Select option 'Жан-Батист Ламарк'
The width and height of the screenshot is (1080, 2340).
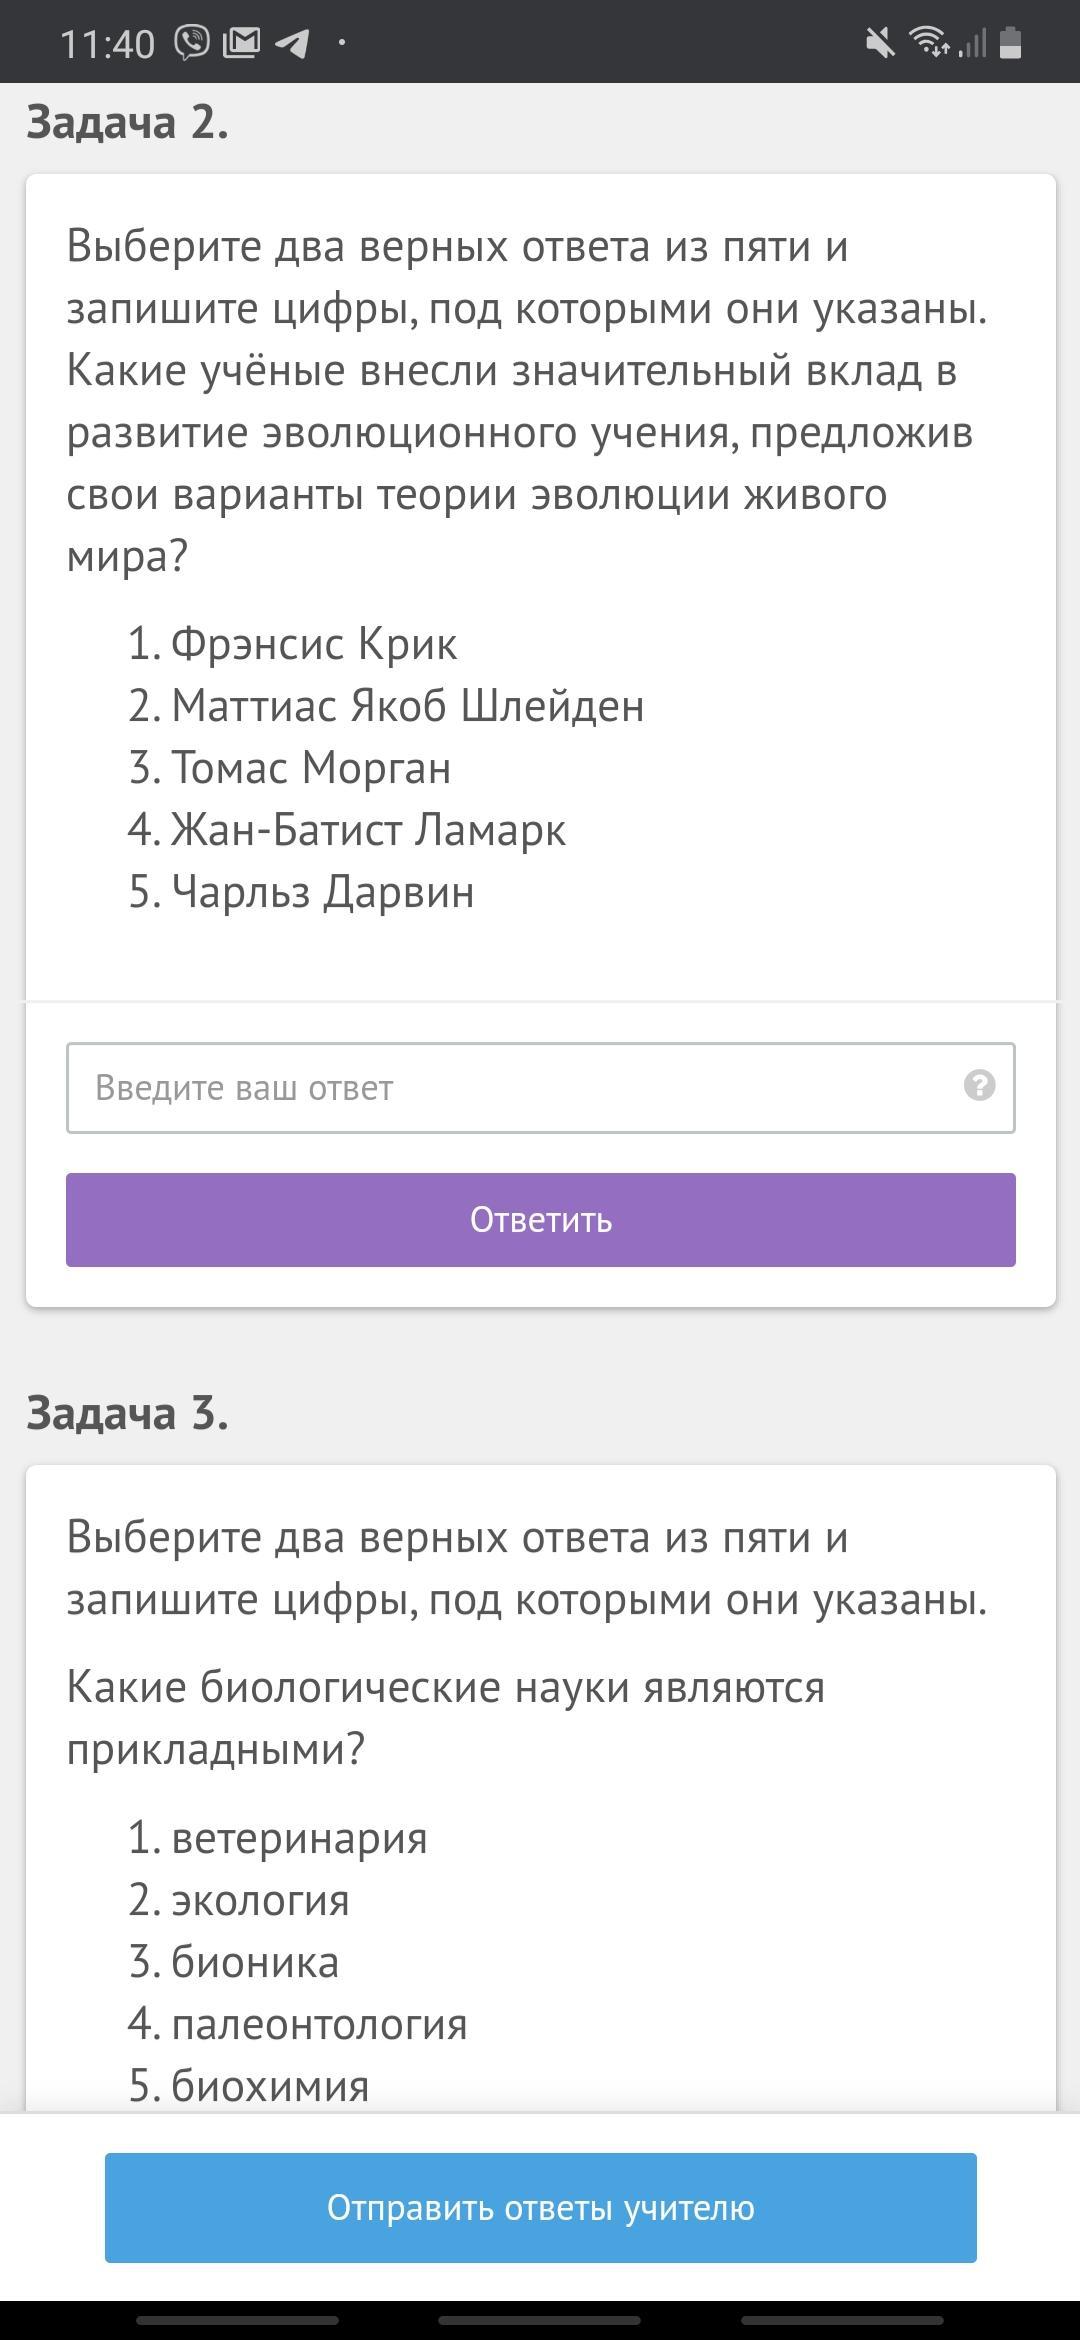click(369, 830)
